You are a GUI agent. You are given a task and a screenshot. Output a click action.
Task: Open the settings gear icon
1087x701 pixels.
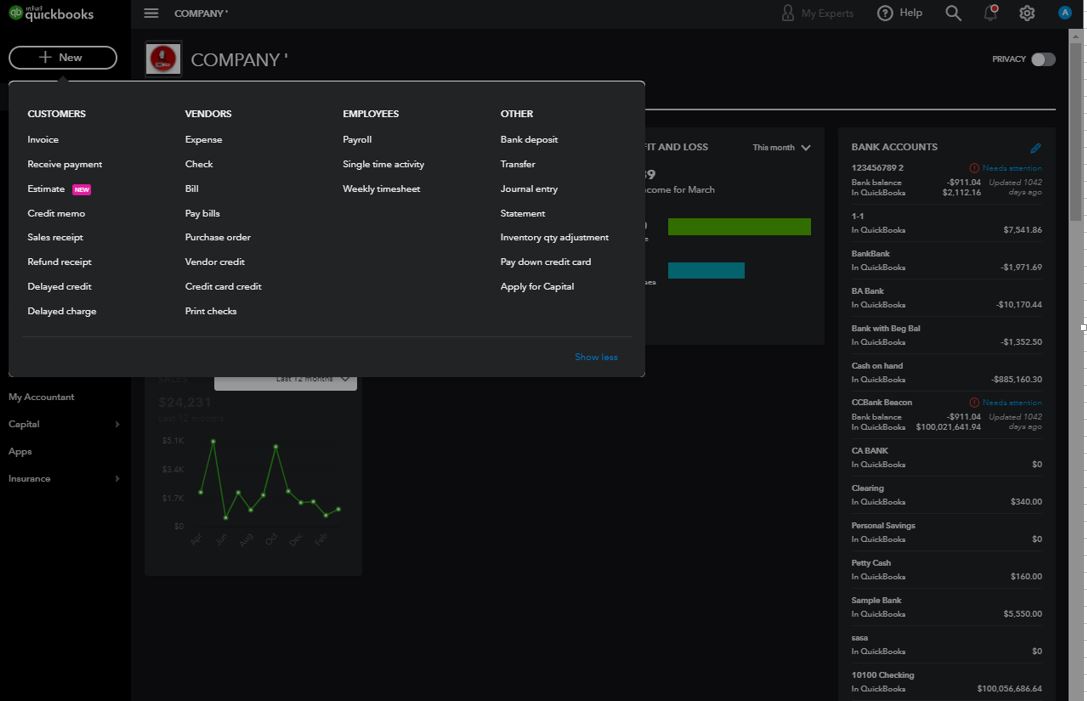1027,13
